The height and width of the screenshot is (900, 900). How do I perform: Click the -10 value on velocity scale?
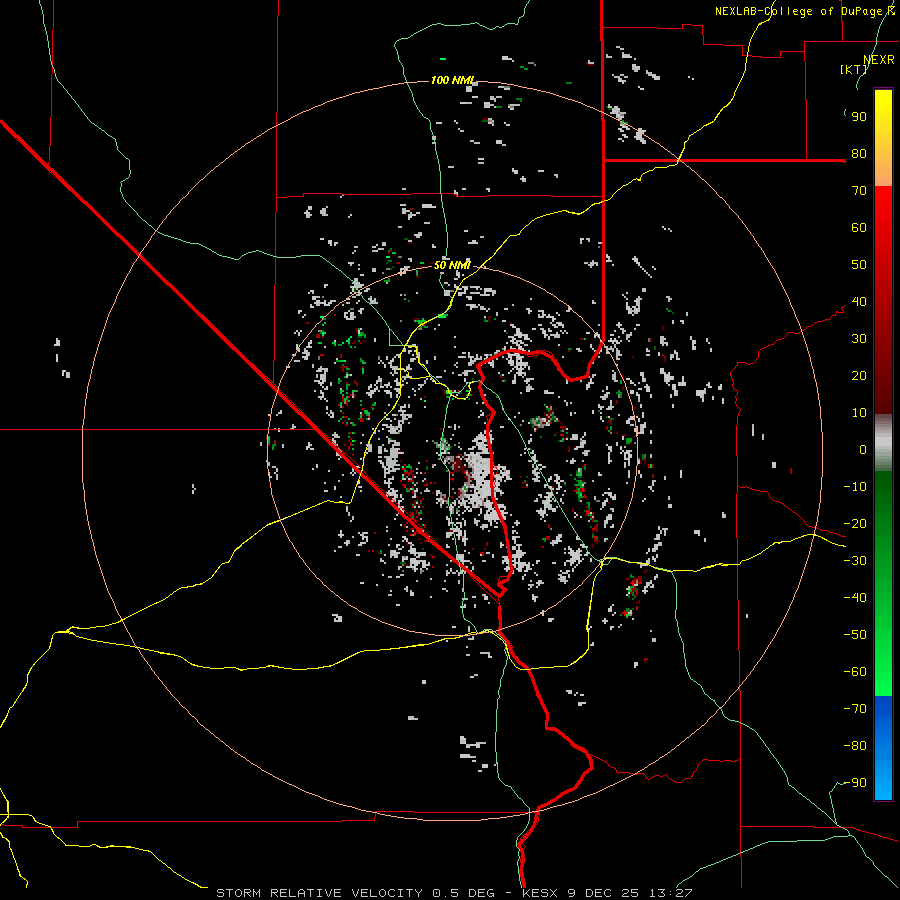pyautogui.click(x=855, y=487)
